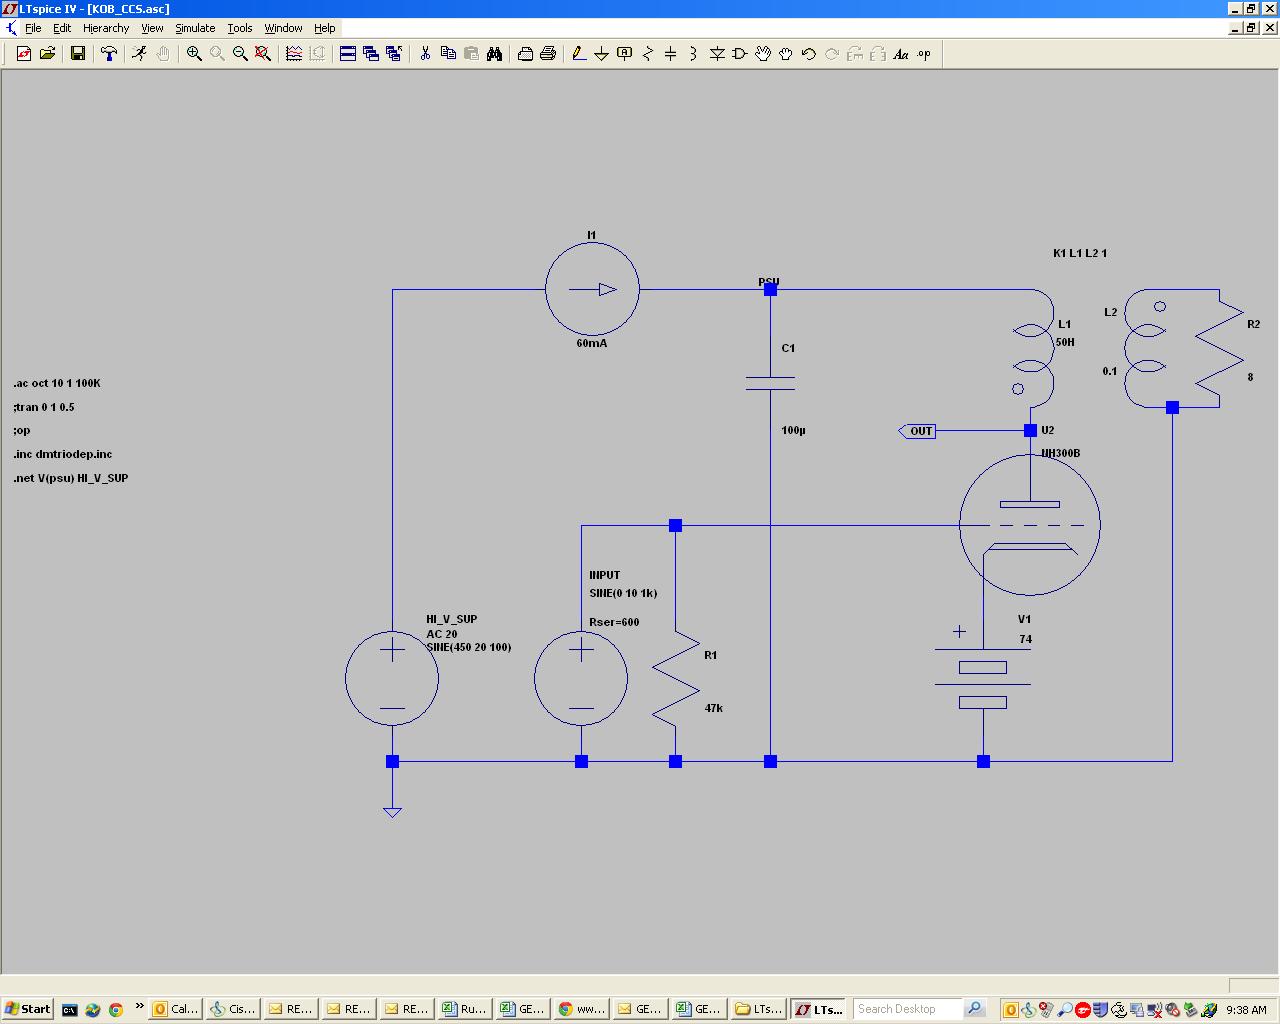Click the 100µ capacitor value
1280x1024 pixels.
click(x=794, y=430)
